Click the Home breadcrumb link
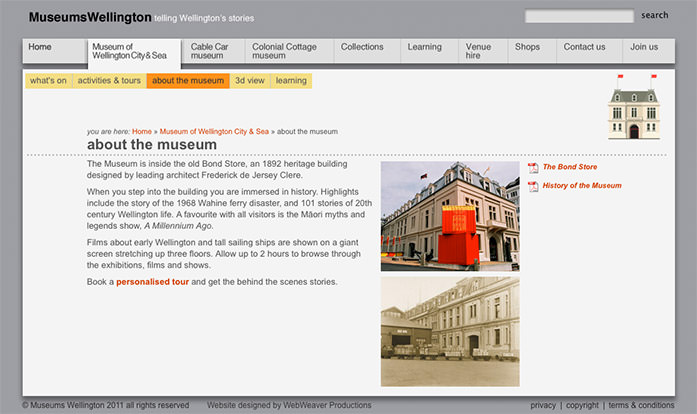 142,132
